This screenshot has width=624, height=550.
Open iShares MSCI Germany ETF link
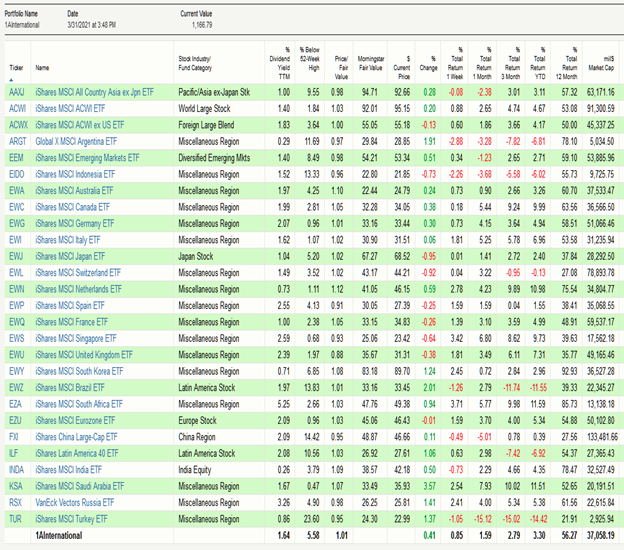pos(74,224)
